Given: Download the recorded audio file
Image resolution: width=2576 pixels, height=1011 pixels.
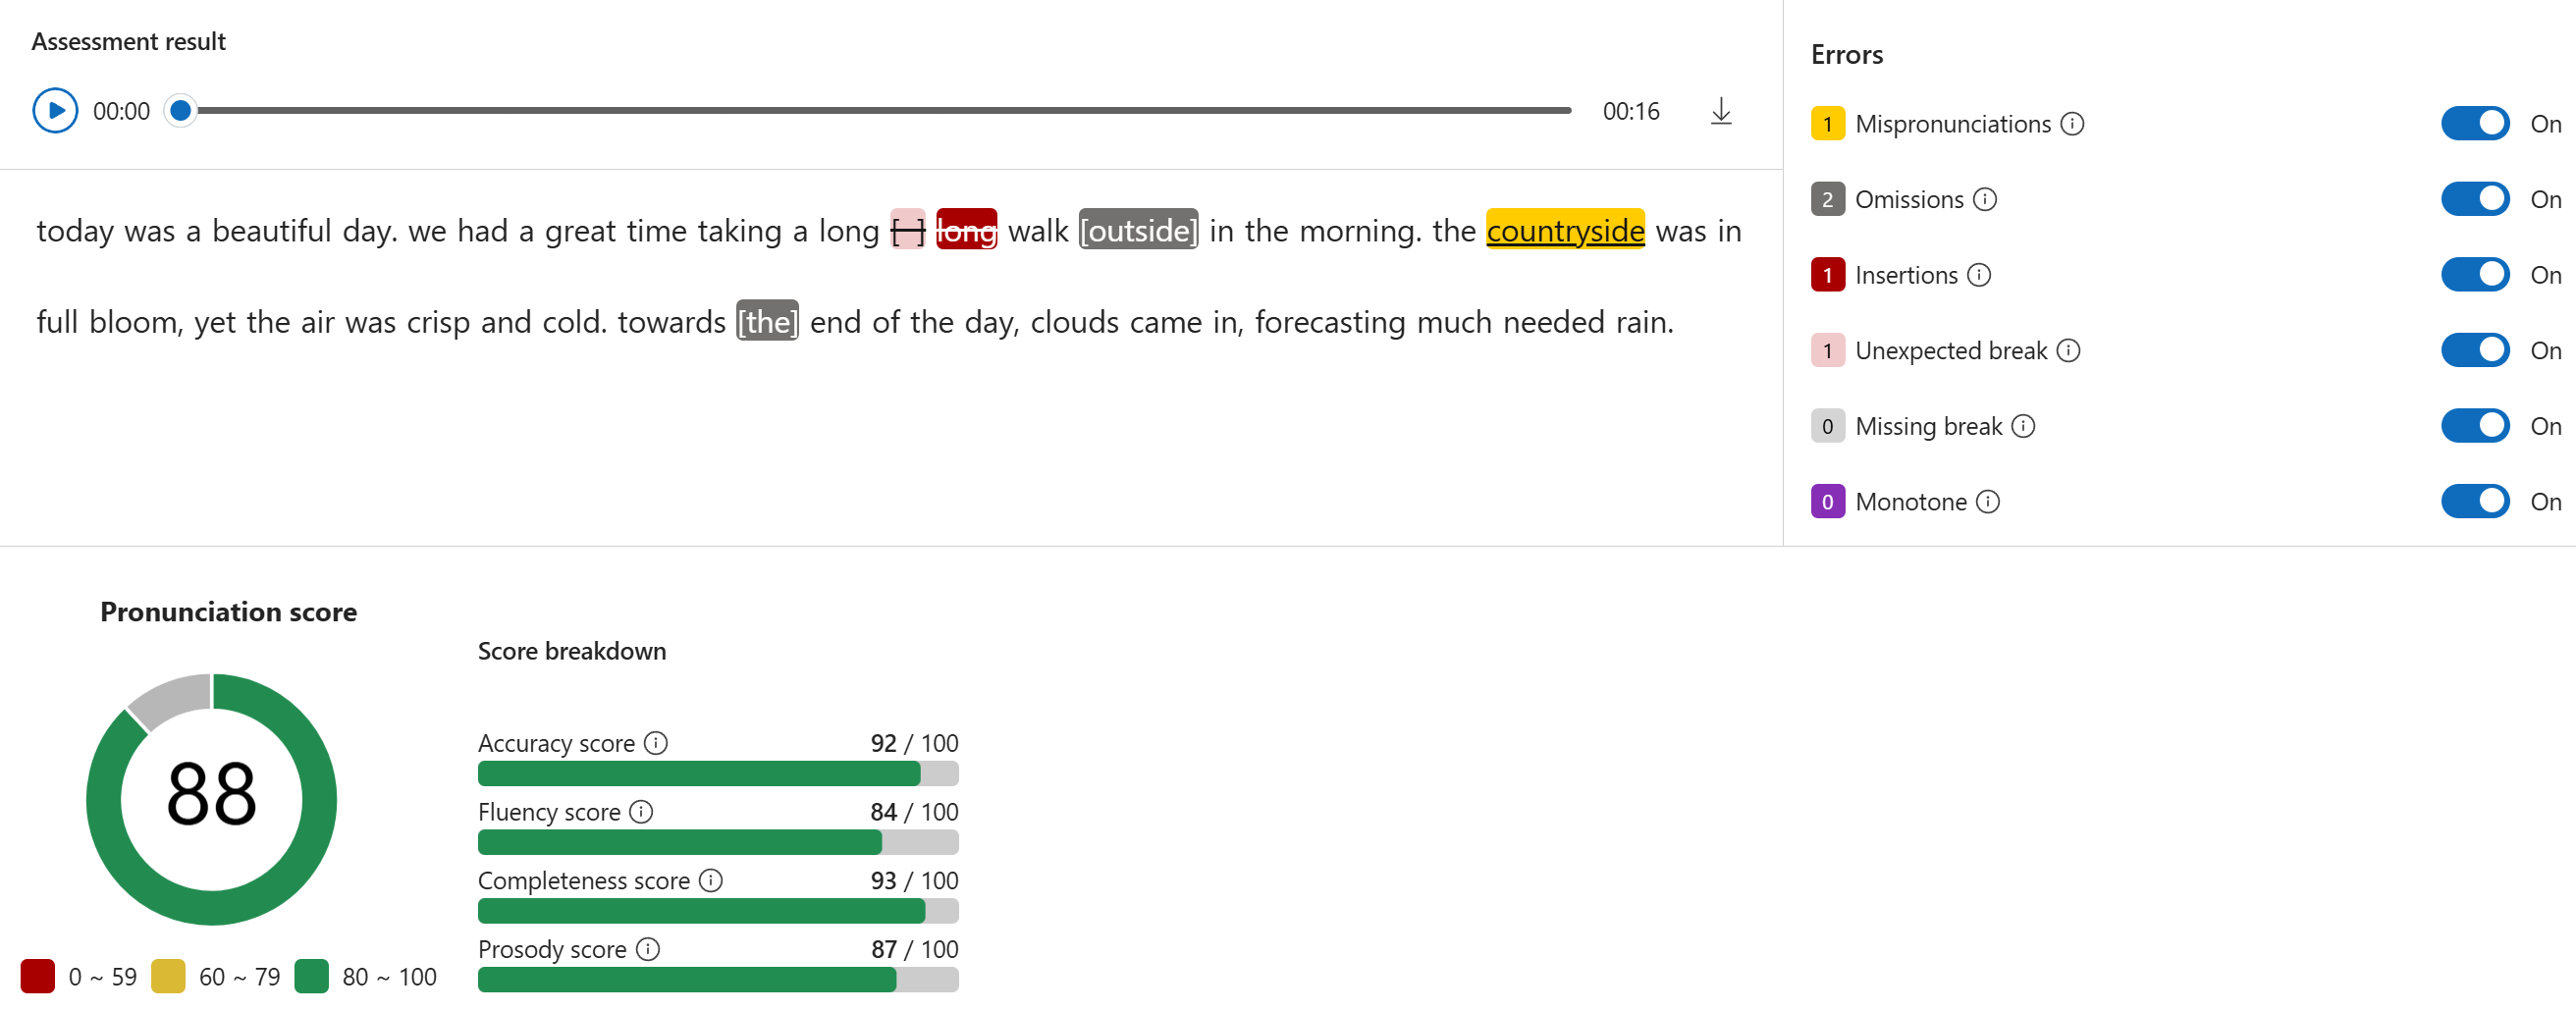Looking at the screenshot, I should click(x=1720, y=111).
